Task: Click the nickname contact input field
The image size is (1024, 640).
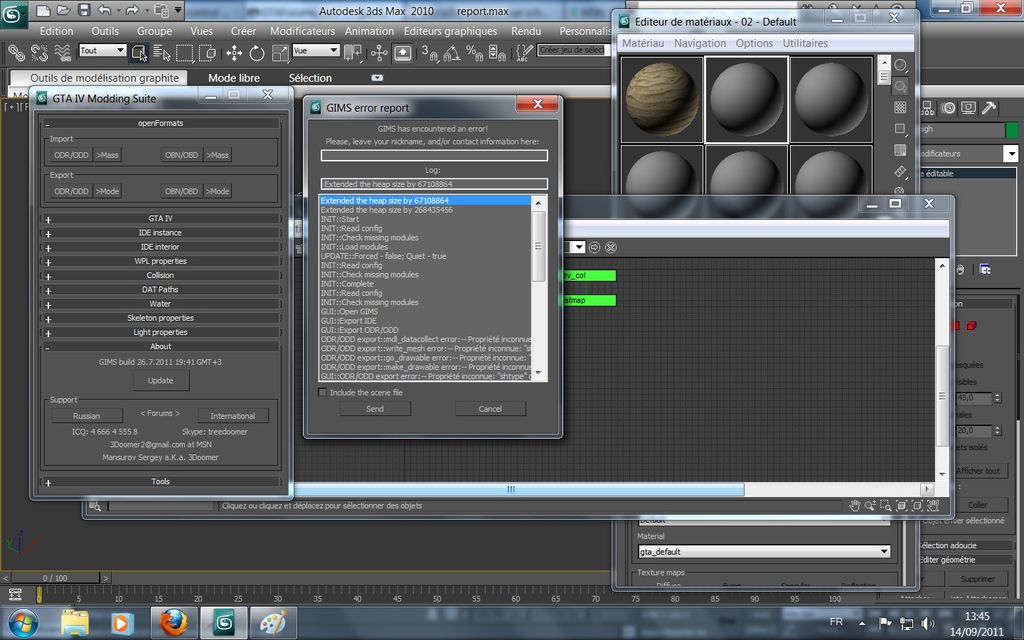Action: point(434,155)
